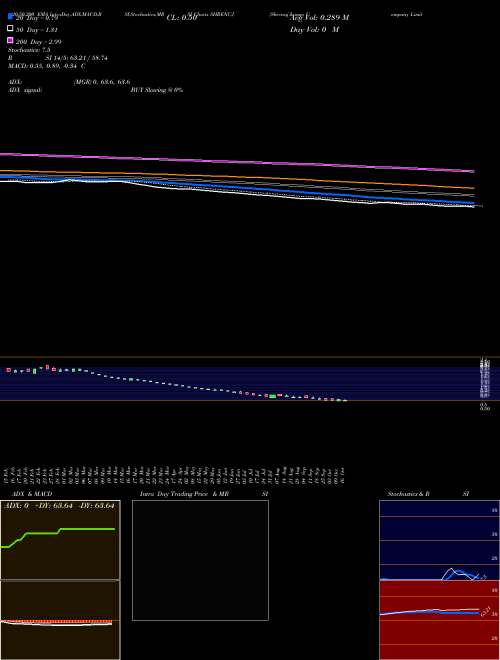The width and height of the screenshot is (500, 660).
Task: Select the '50 Day = 1.31' legend text
Action: (x=37, y=30)
